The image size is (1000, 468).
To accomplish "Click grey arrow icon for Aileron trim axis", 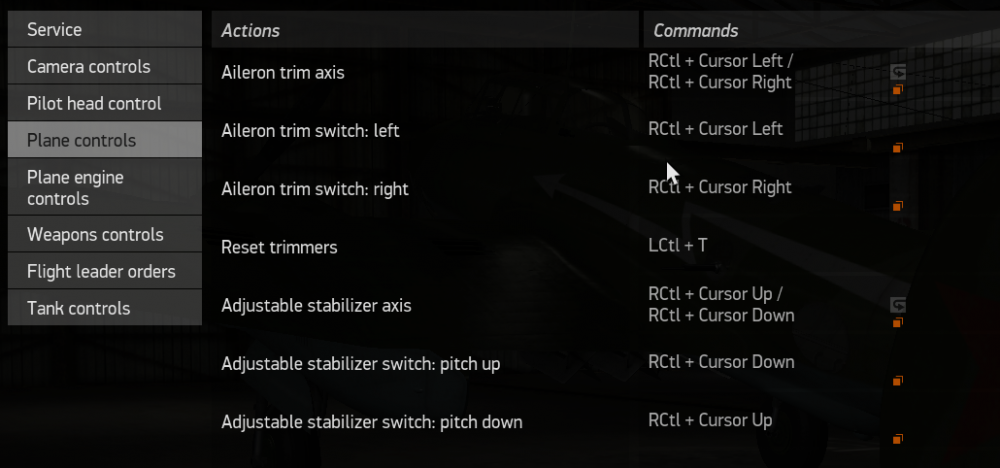I will (x=898, y=72).
